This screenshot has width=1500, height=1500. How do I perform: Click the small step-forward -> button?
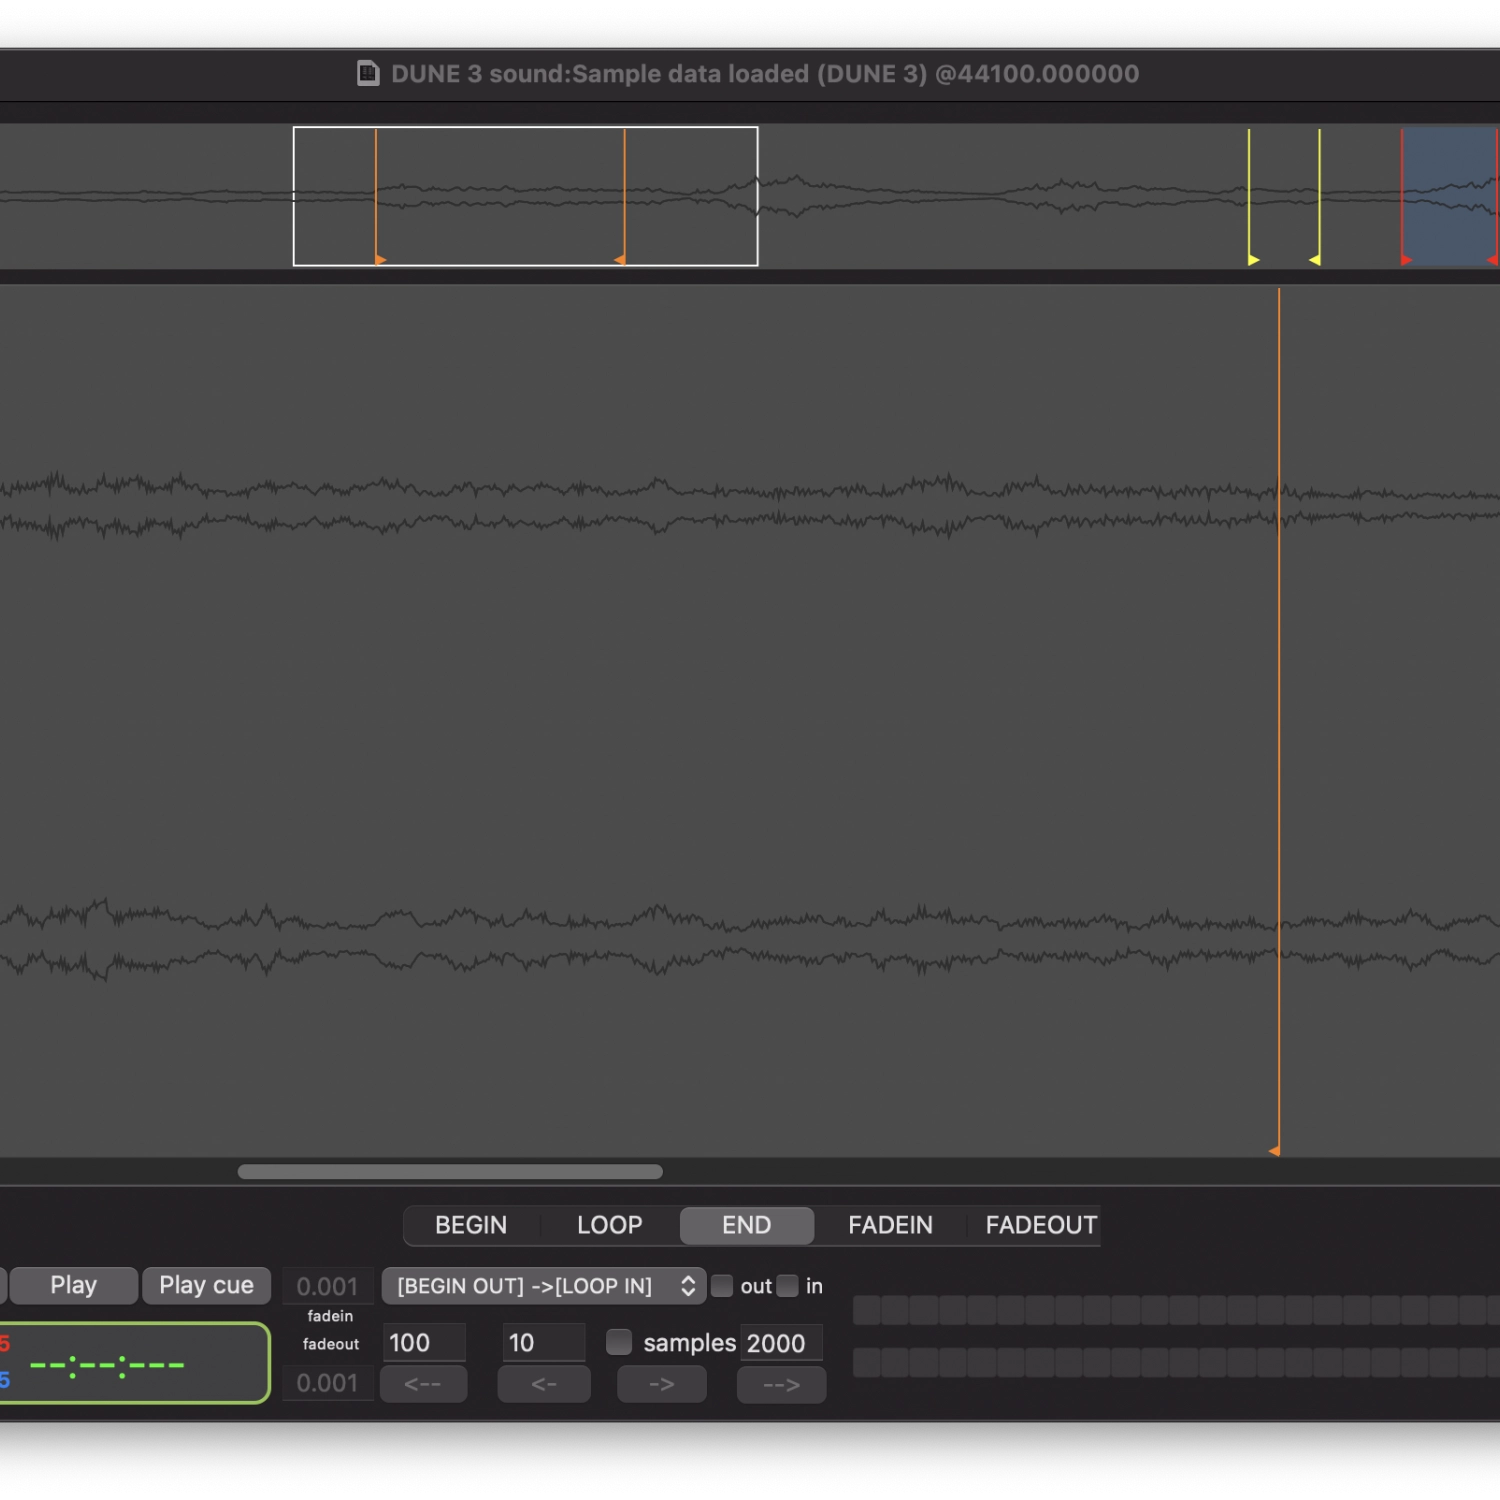point(662,1385)
